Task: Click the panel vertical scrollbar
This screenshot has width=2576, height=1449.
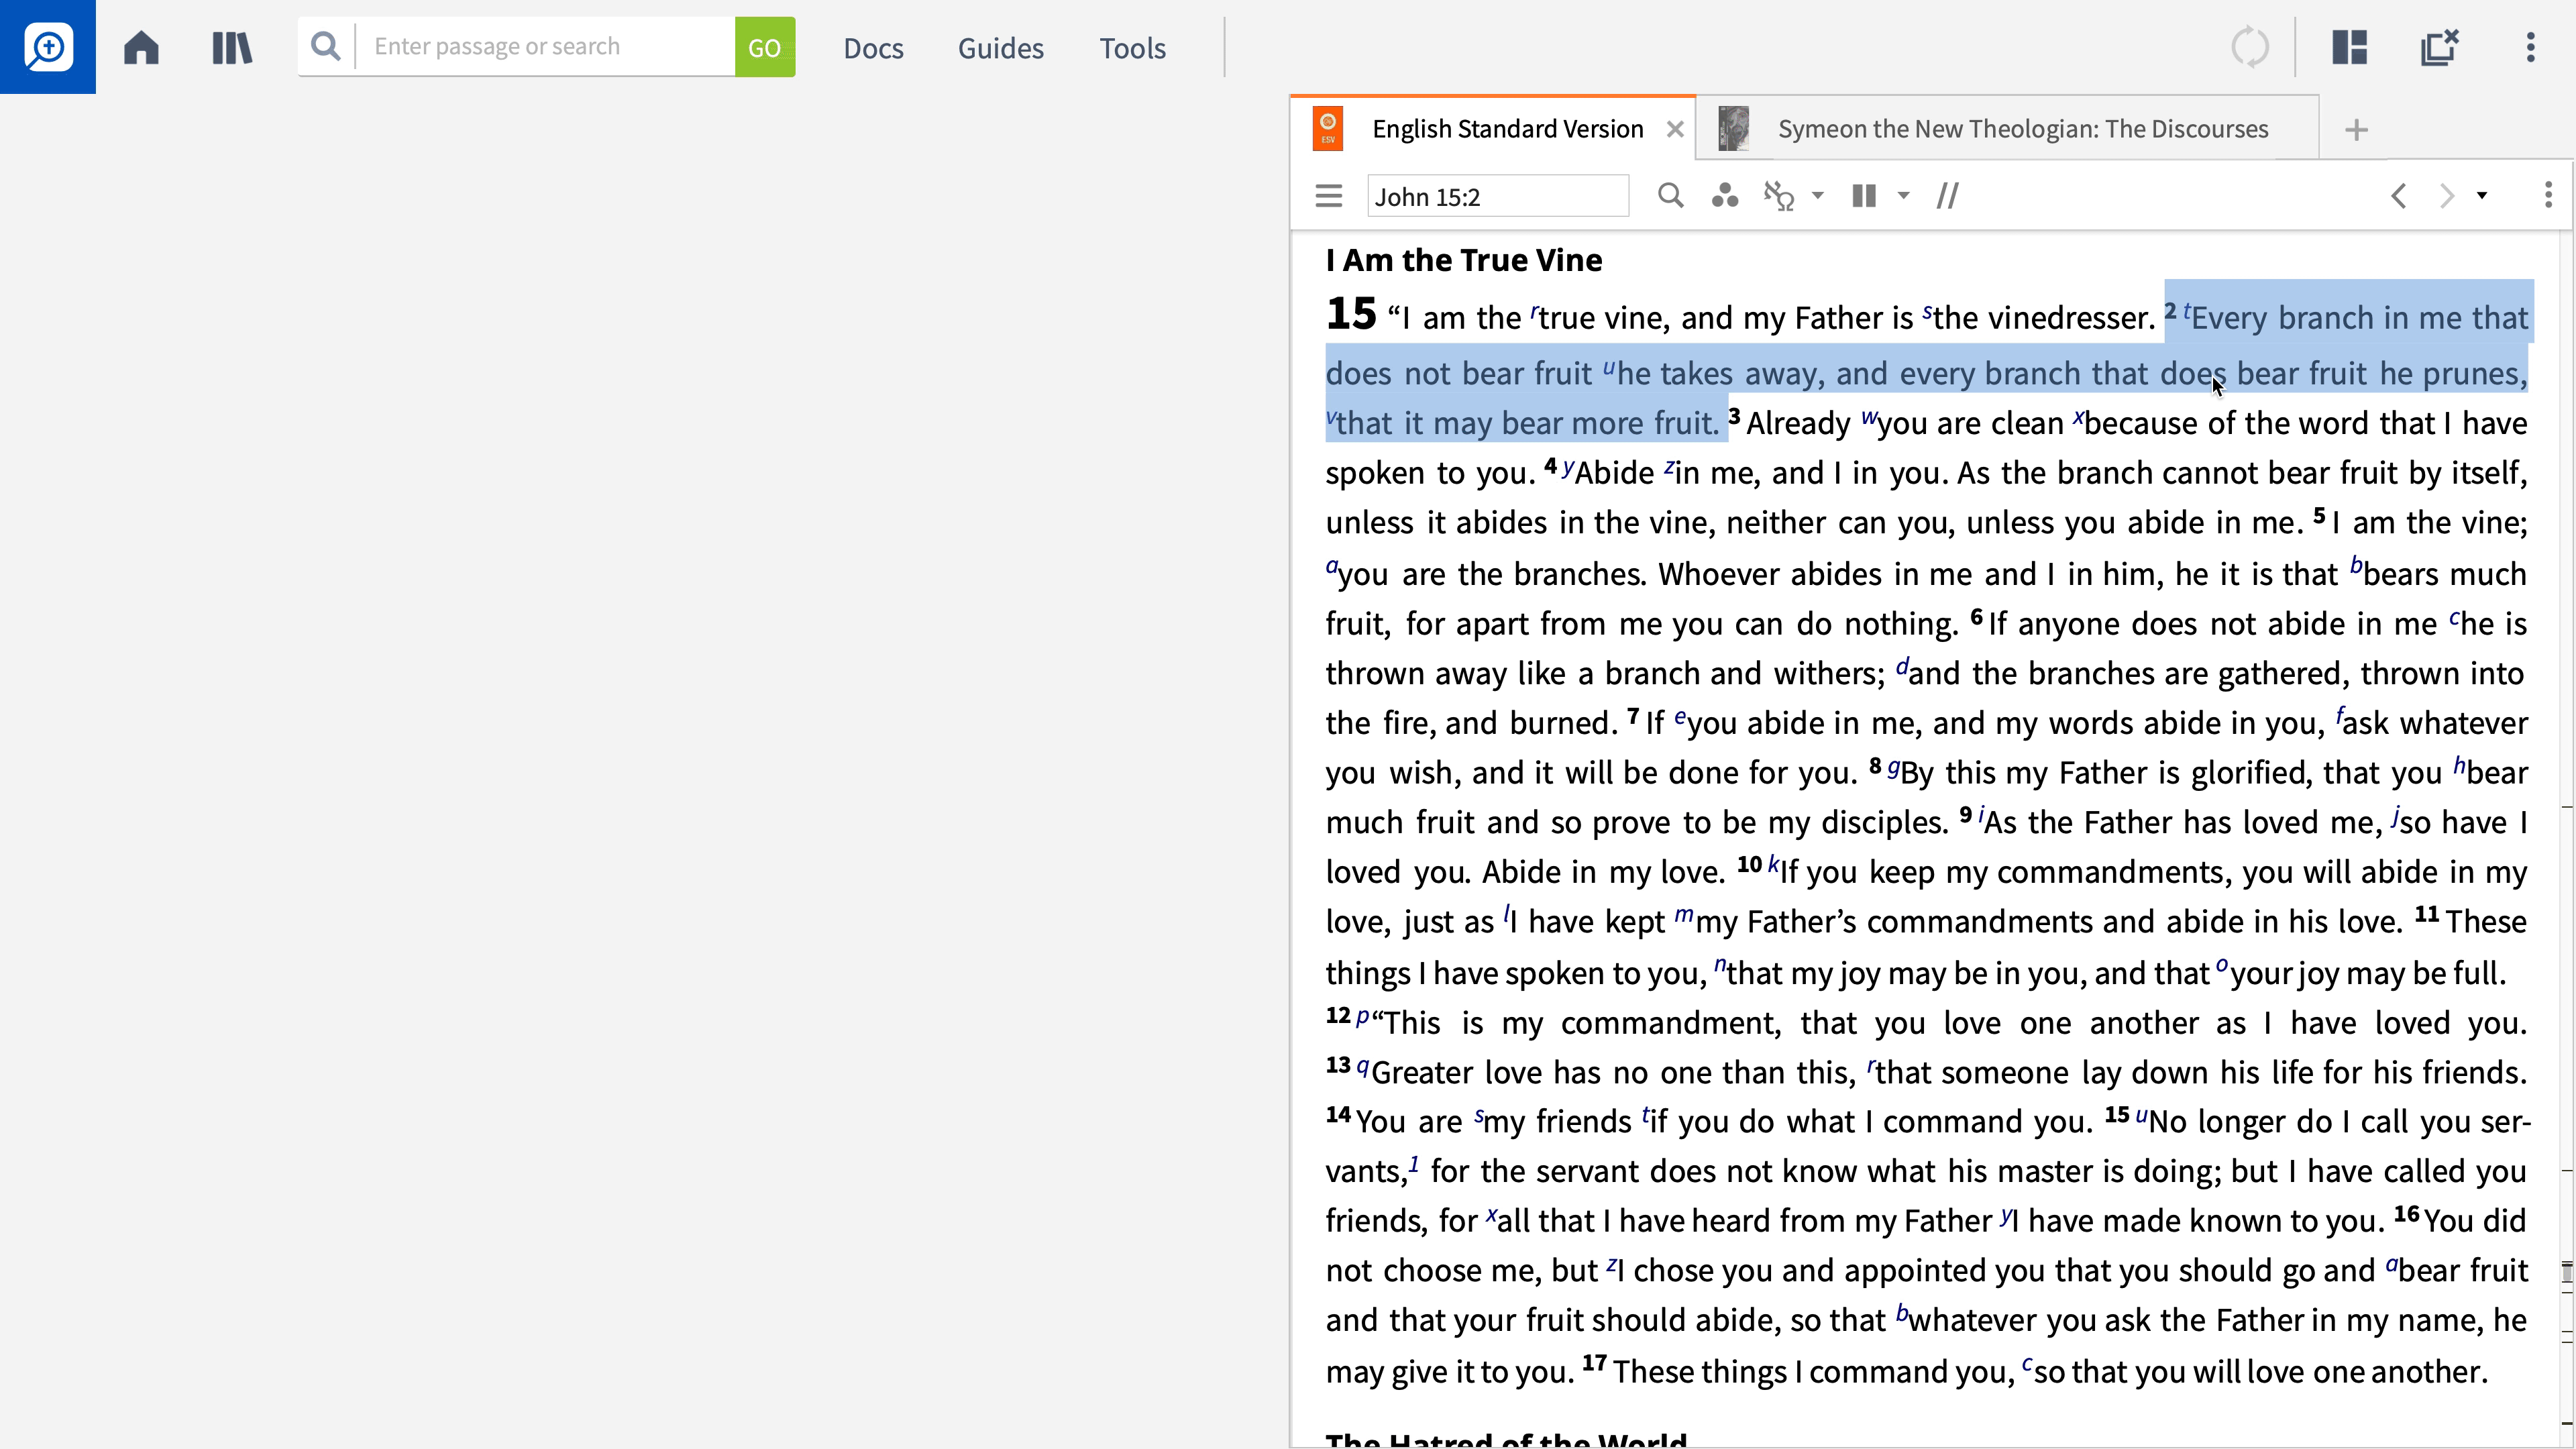Action: point(2566,840)
